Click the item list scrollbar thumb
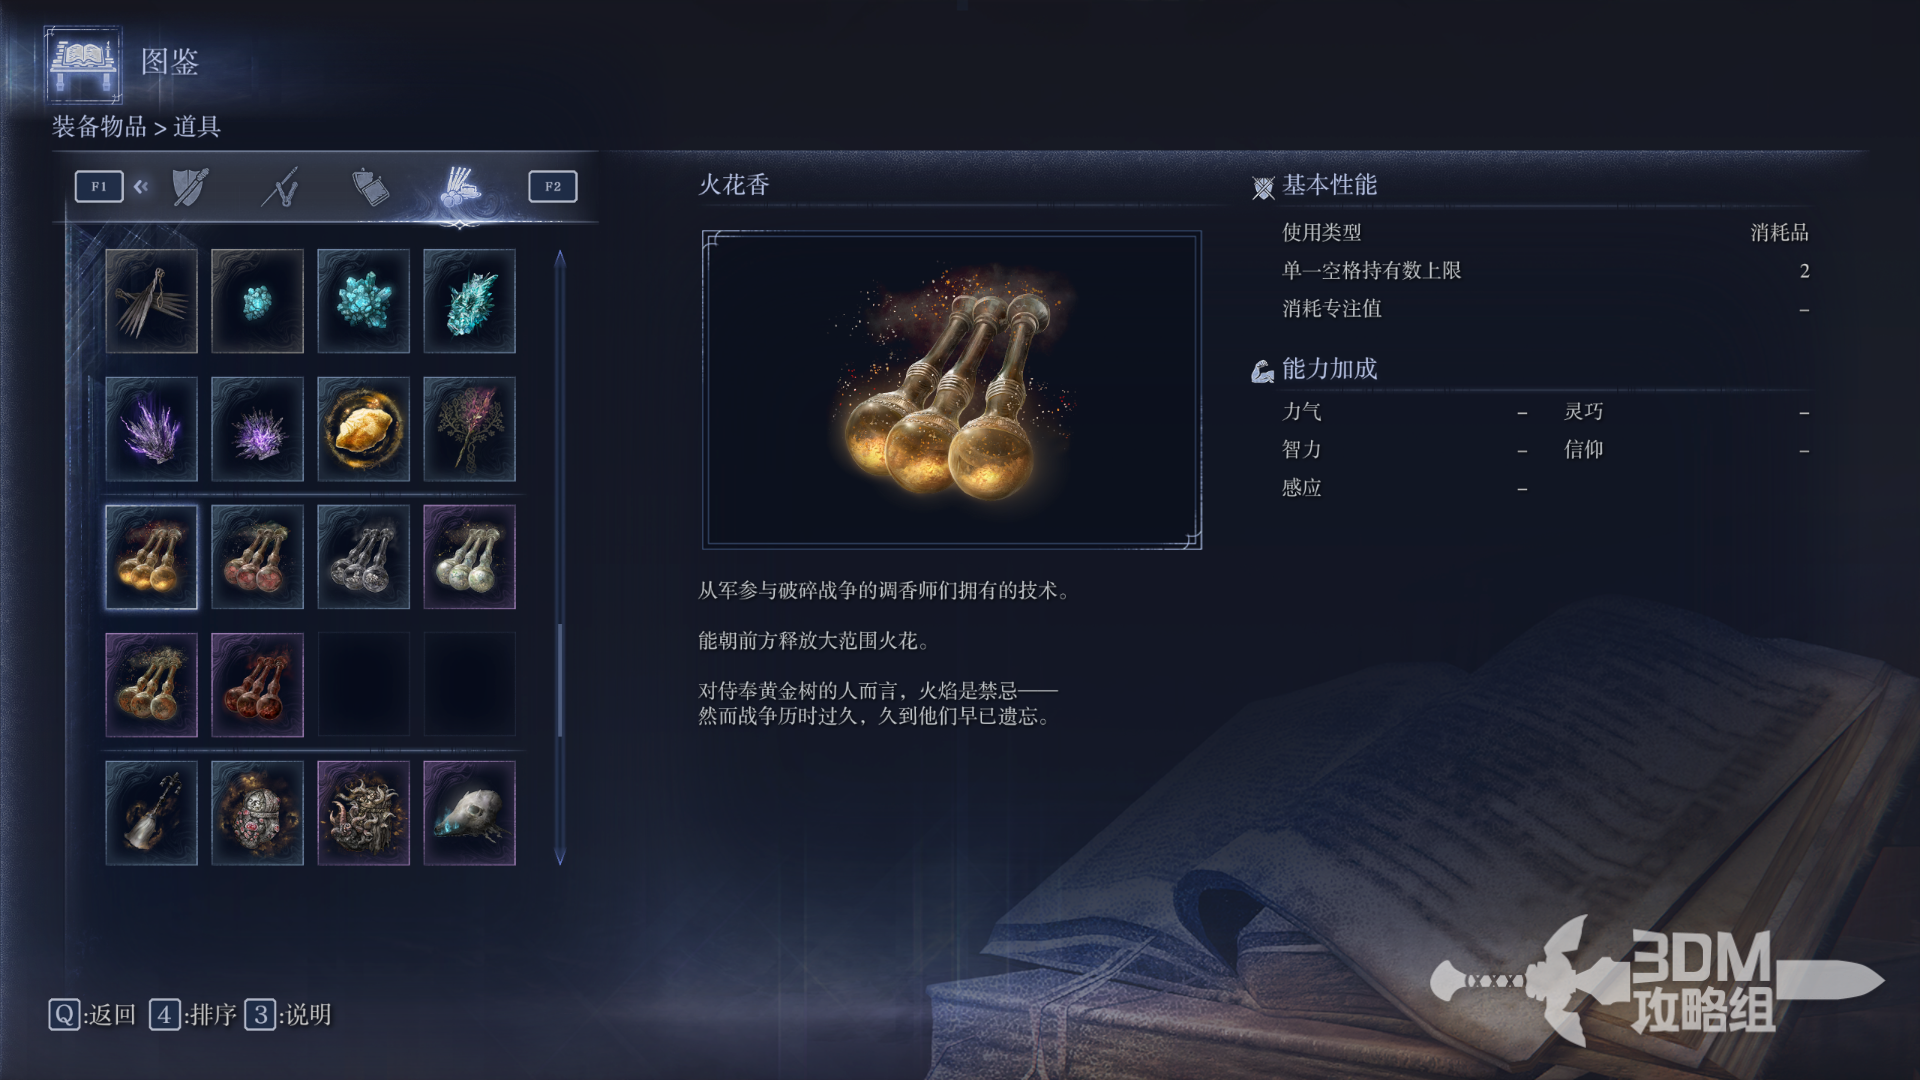This screenshot has height=1080, width=1920. point(560,681)
